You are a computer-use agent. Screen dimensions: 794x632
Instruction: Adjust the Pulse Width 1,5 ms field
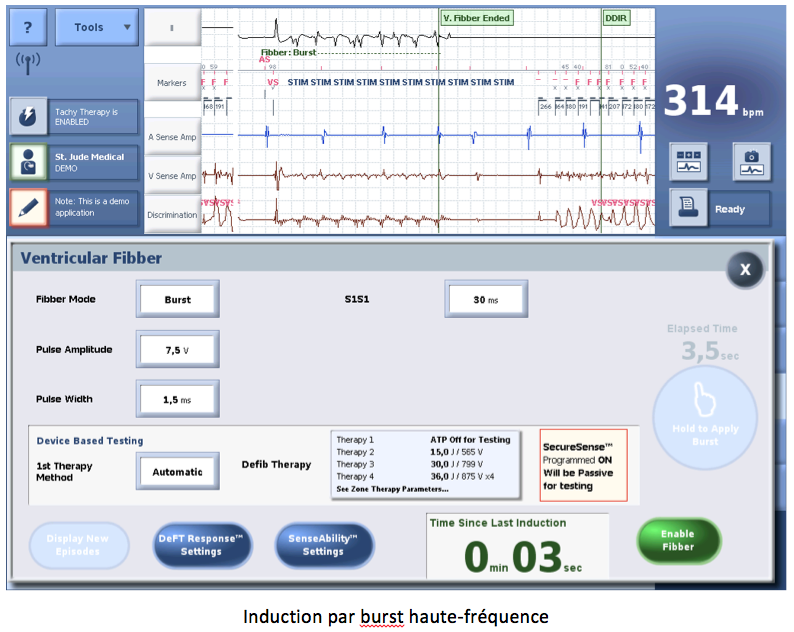click(177, 399)
